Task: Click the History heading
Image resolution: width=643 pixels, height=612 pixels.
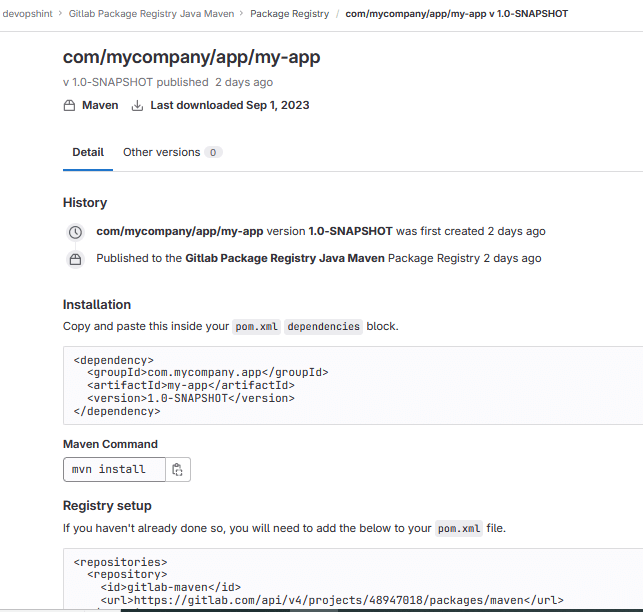Action: [85, 203]
